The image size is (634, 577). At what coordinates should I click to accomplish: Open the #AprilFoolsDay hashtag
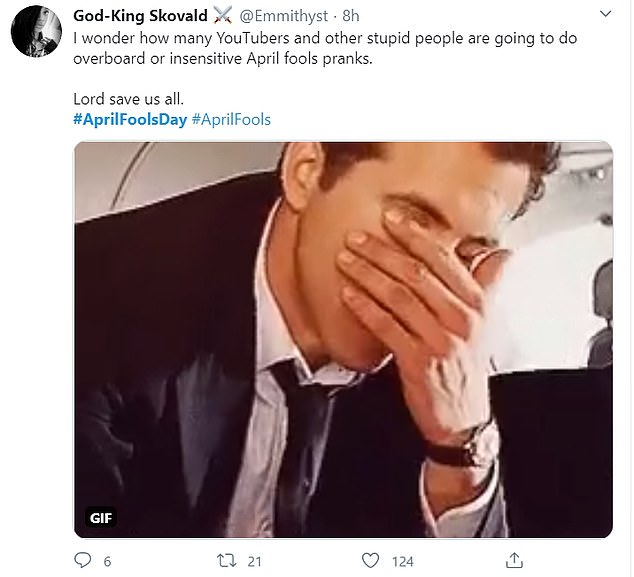coord(128,120)
